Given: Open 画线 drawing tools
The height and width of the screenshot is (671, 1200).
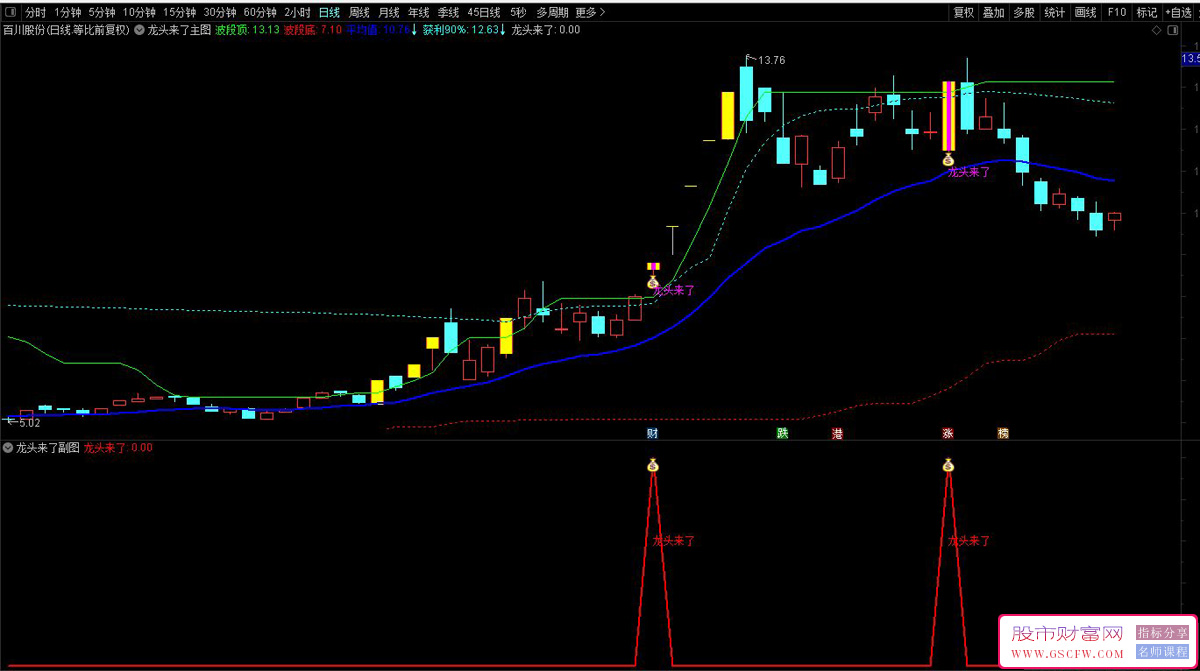Looking at the screenshot, I should (1085, 13).
